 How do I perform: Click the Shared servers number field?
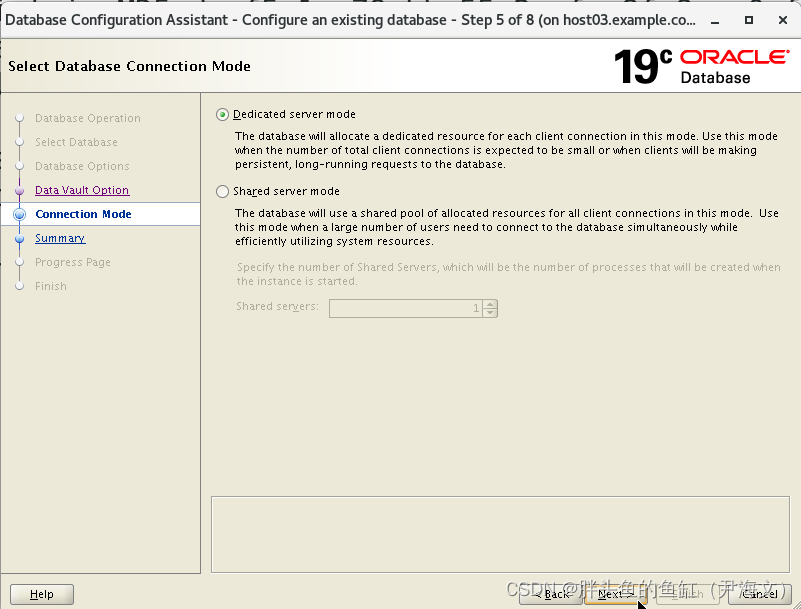(x=406, y=308)
